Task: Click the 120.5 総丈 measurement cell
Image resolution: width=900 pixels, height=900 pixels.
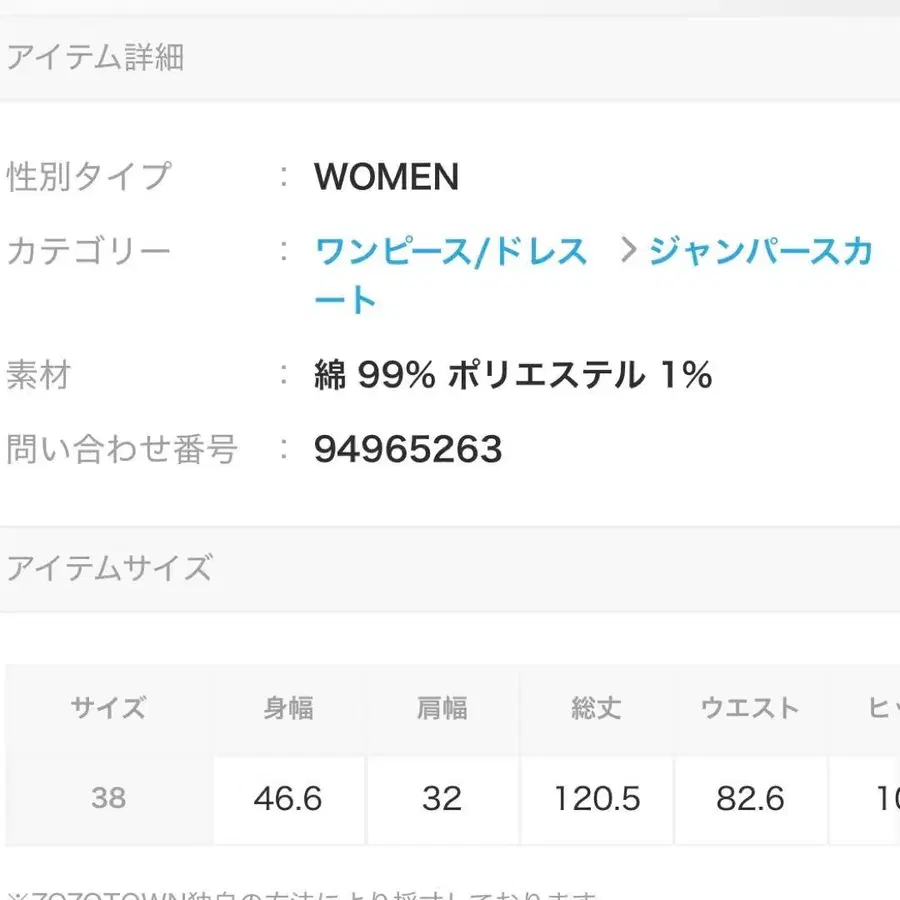Action: pyautogui.click(x=596, y=798)
